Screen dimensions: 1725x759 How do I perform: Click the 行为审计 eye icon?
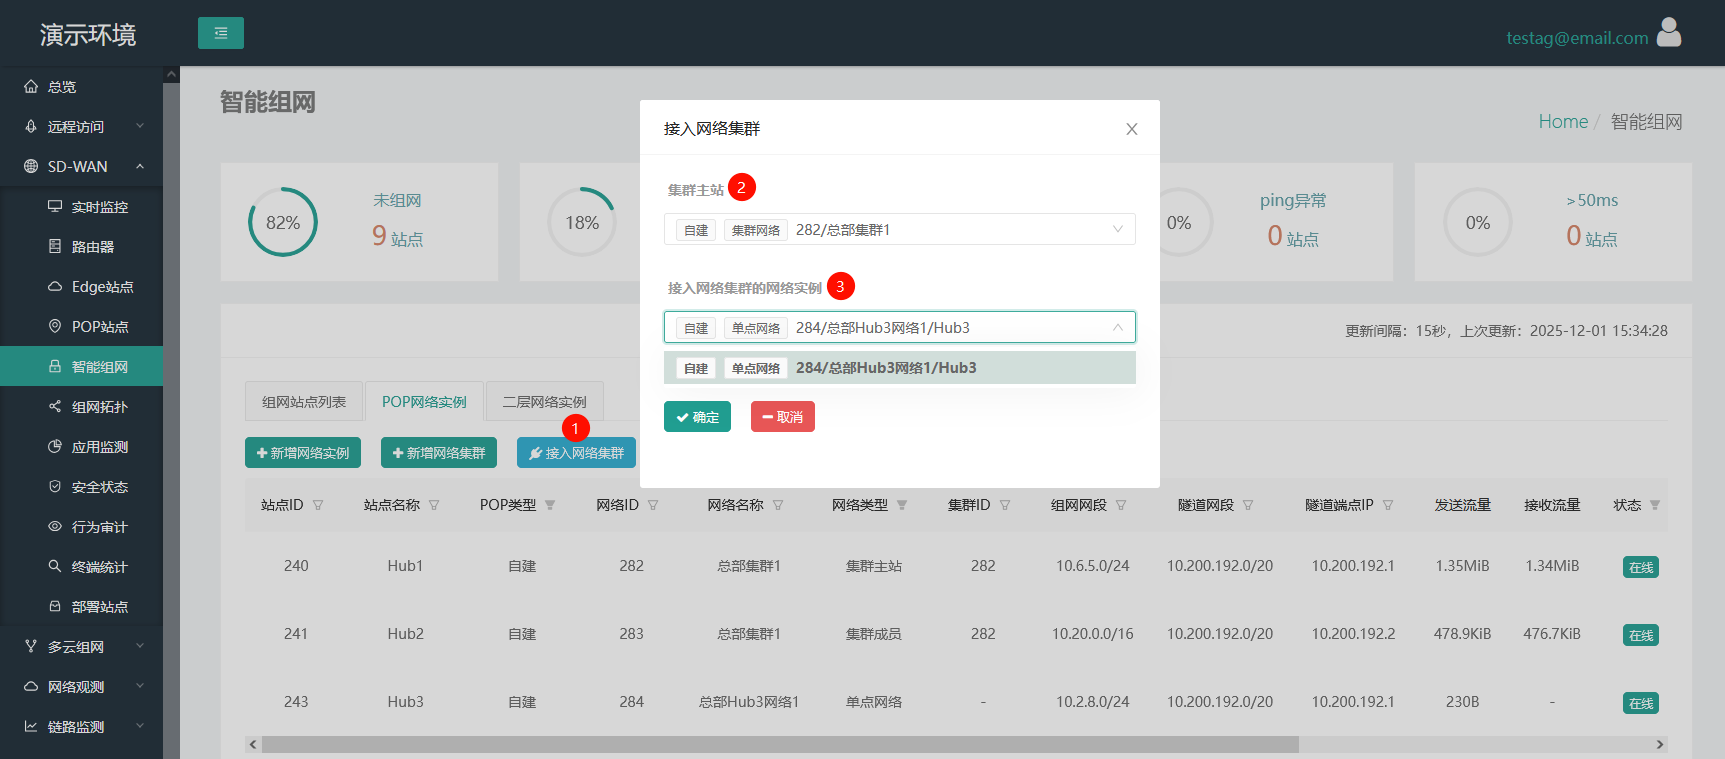pos(55,527)
